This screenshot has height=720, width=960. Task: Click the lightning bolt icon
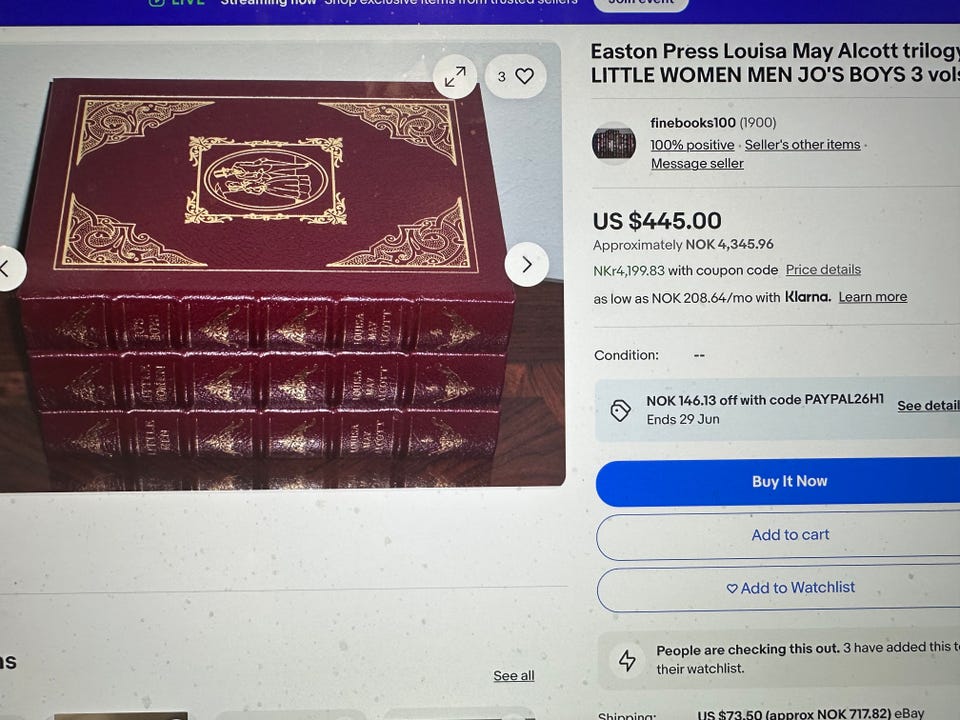(x=627, y=660)
